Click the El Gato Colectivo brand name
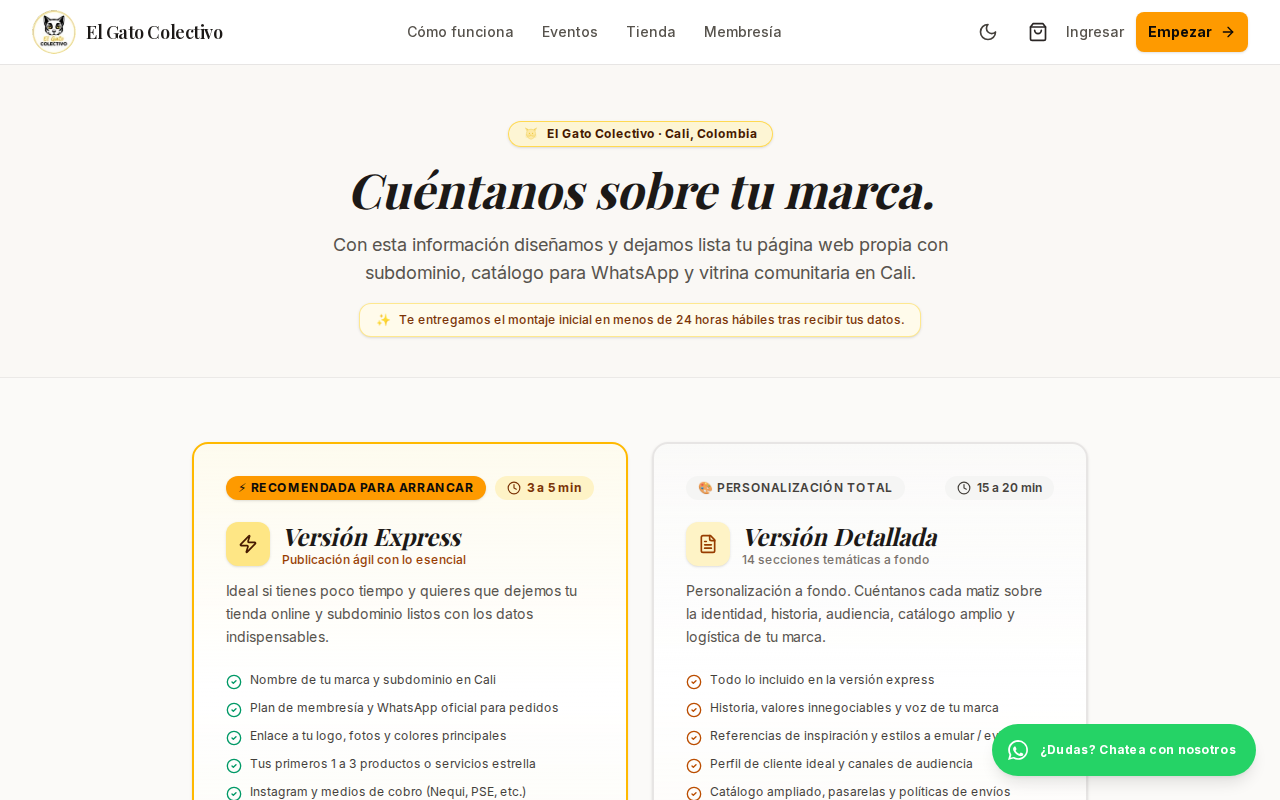Screen dimensions: 1280x800 (x=154, y=32)
